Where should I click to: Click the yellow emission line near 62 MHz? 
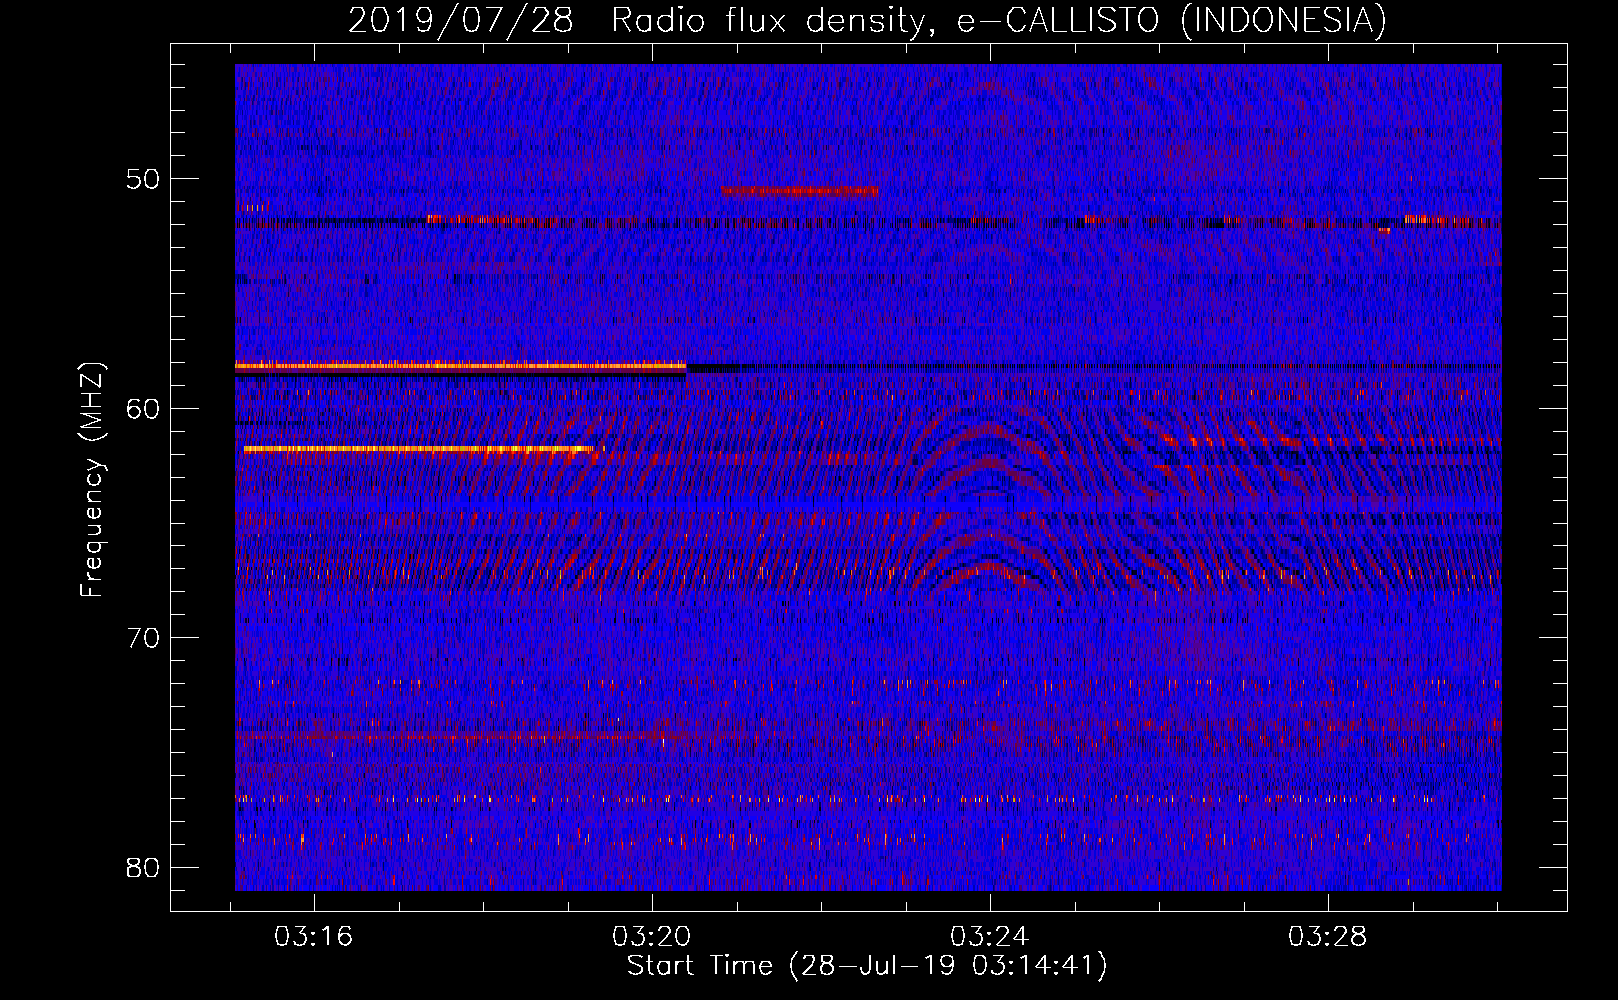click(x=419, y=449)
